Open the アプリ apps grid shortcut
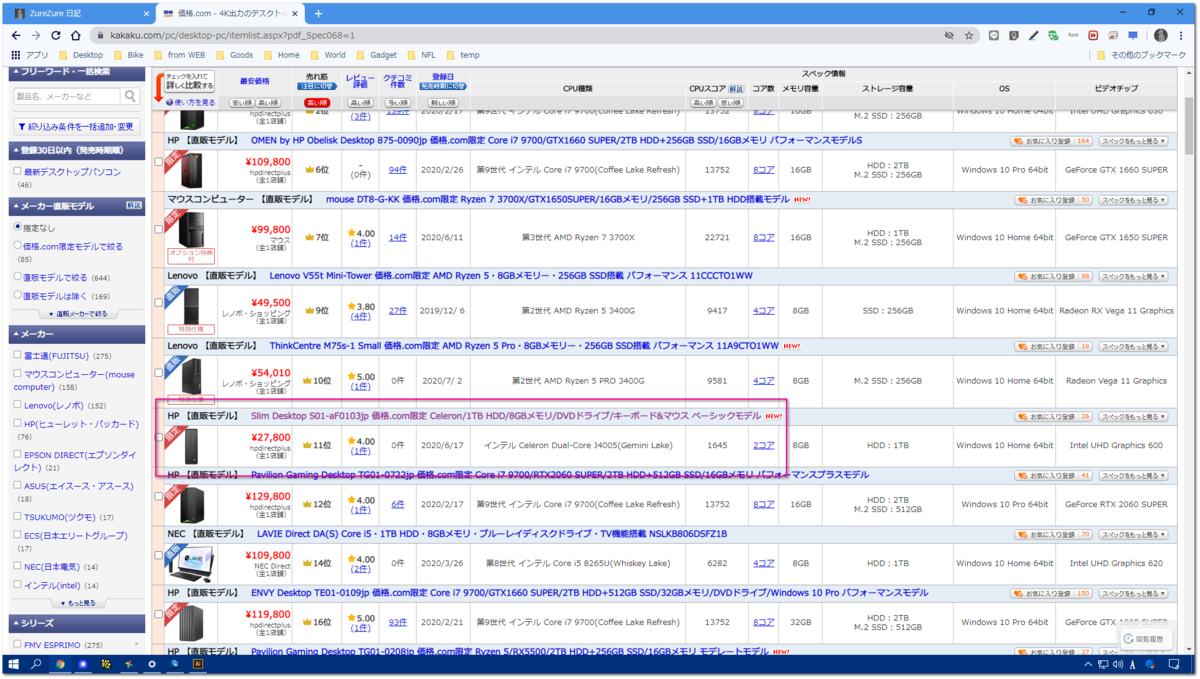Screen dimensions: 1200x679 tap(30, 55)
